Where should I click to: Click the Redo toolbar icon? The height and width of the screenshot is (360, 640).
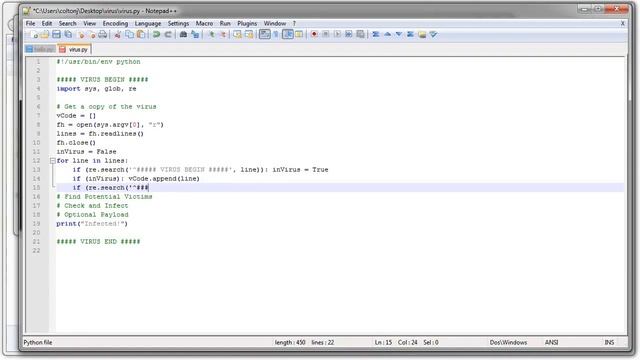[169, 35]
